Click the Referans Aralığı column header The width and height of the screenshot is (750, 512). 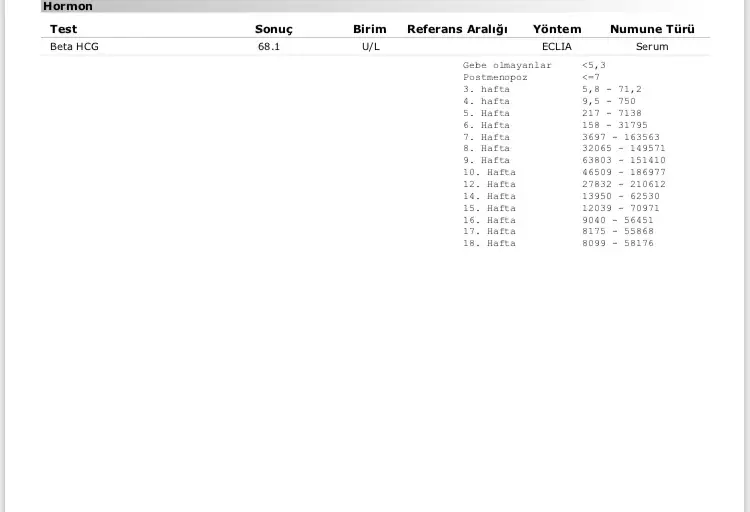coord(457,29)
